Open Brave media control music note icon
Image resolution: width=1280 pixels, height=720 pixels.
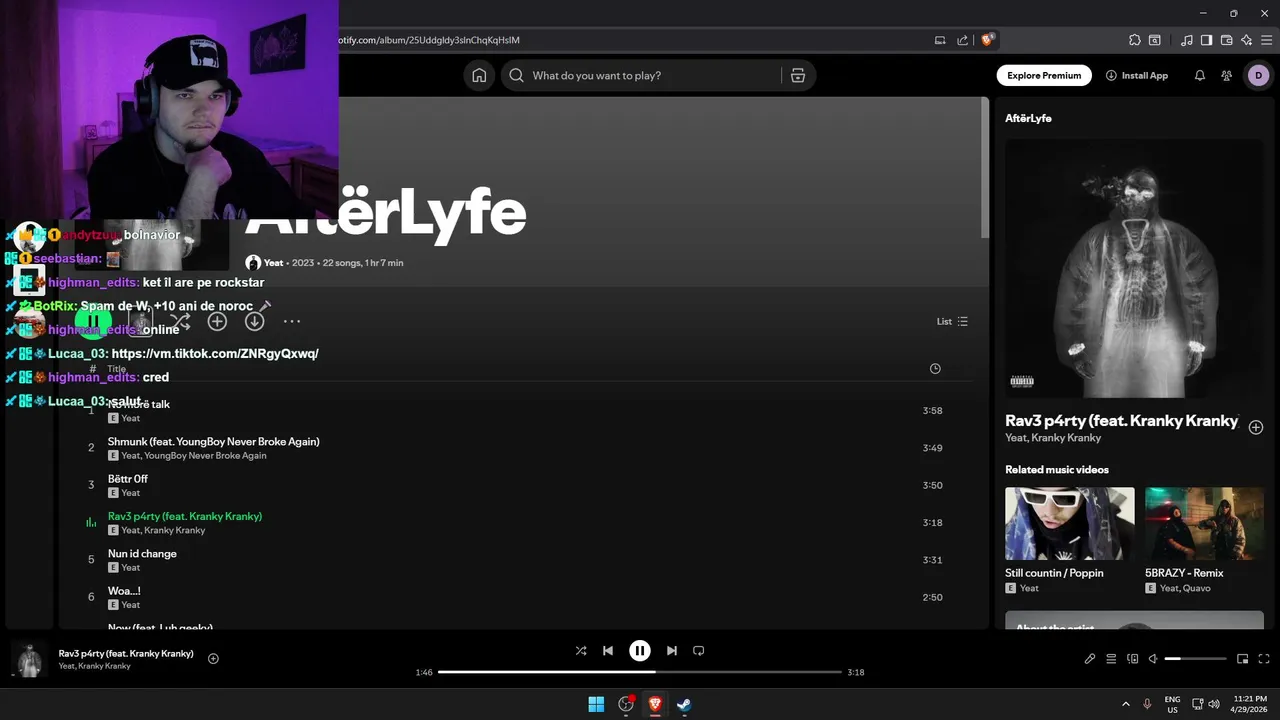coord(1187,40)
